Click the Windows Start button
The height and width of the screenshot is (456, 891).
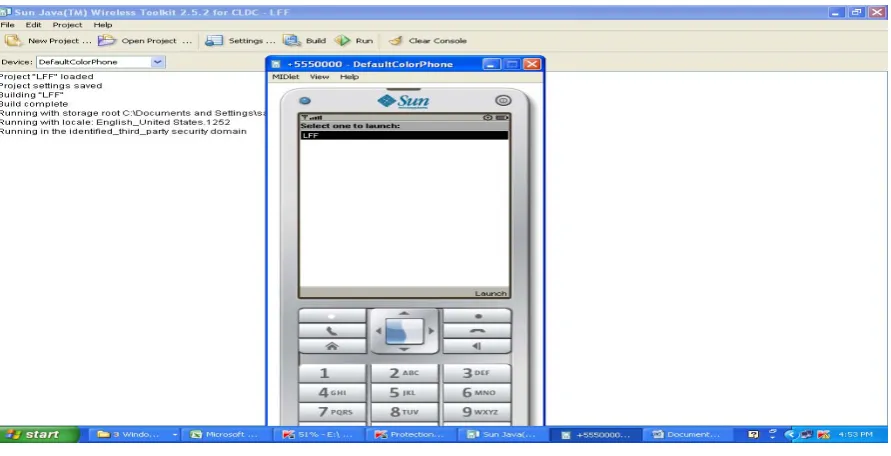click(x=39, y=435)
